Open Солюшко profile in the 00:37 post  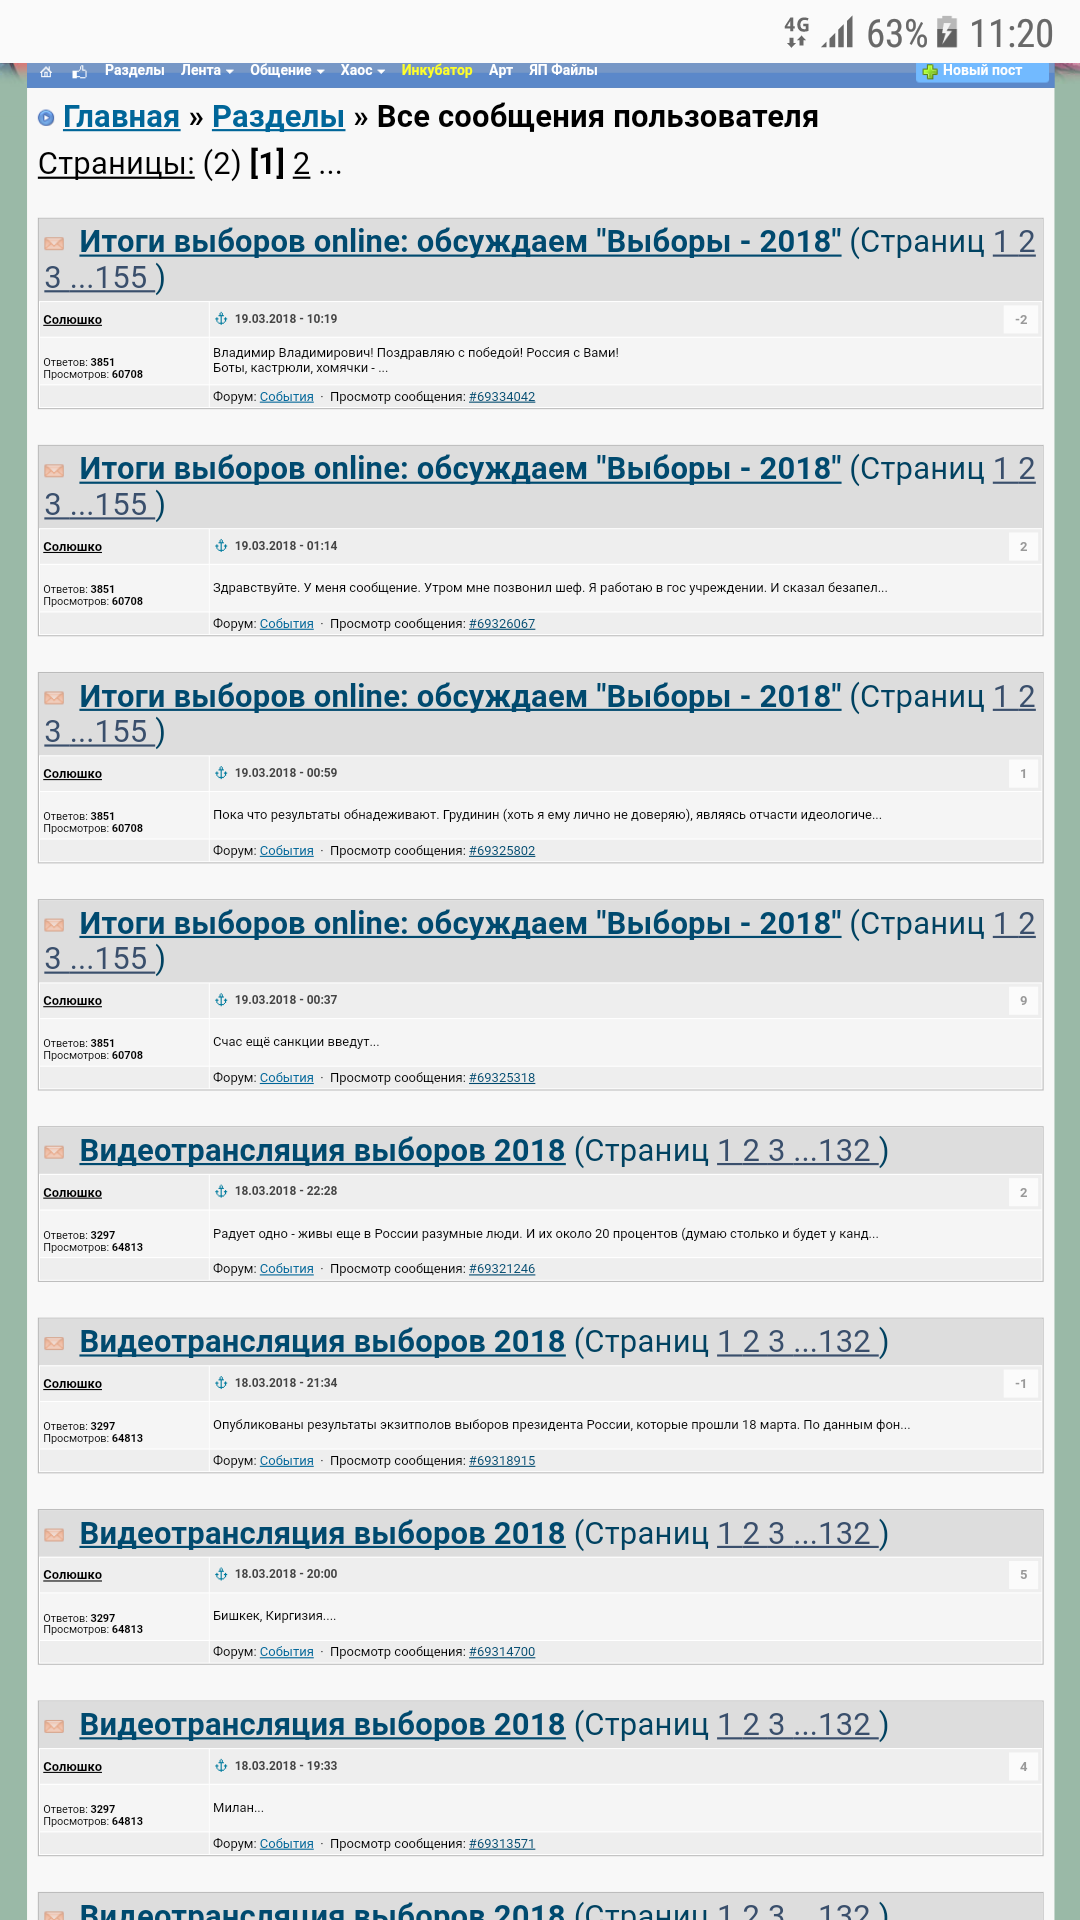coord(72,1001)
